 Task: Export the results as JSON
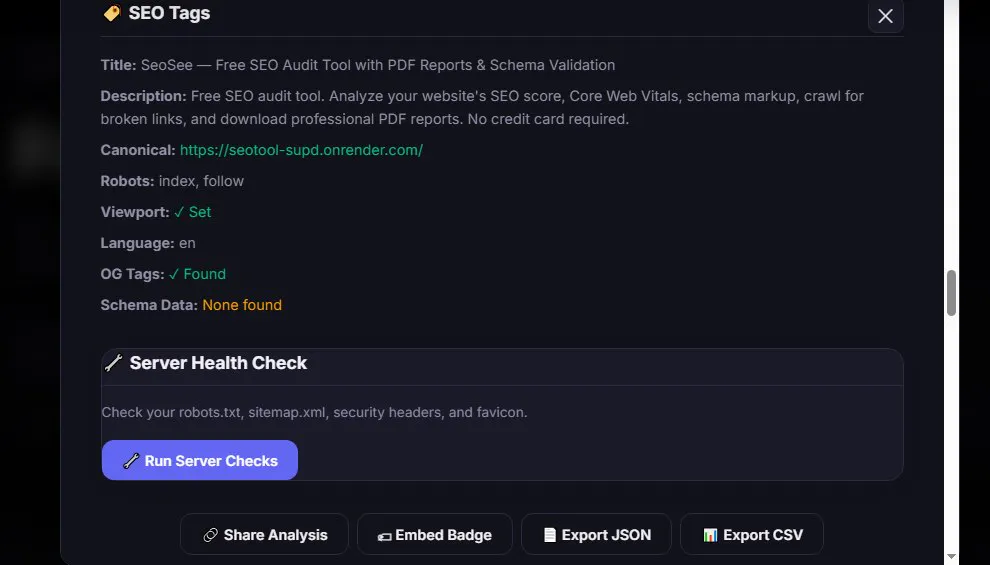(596, 535)
